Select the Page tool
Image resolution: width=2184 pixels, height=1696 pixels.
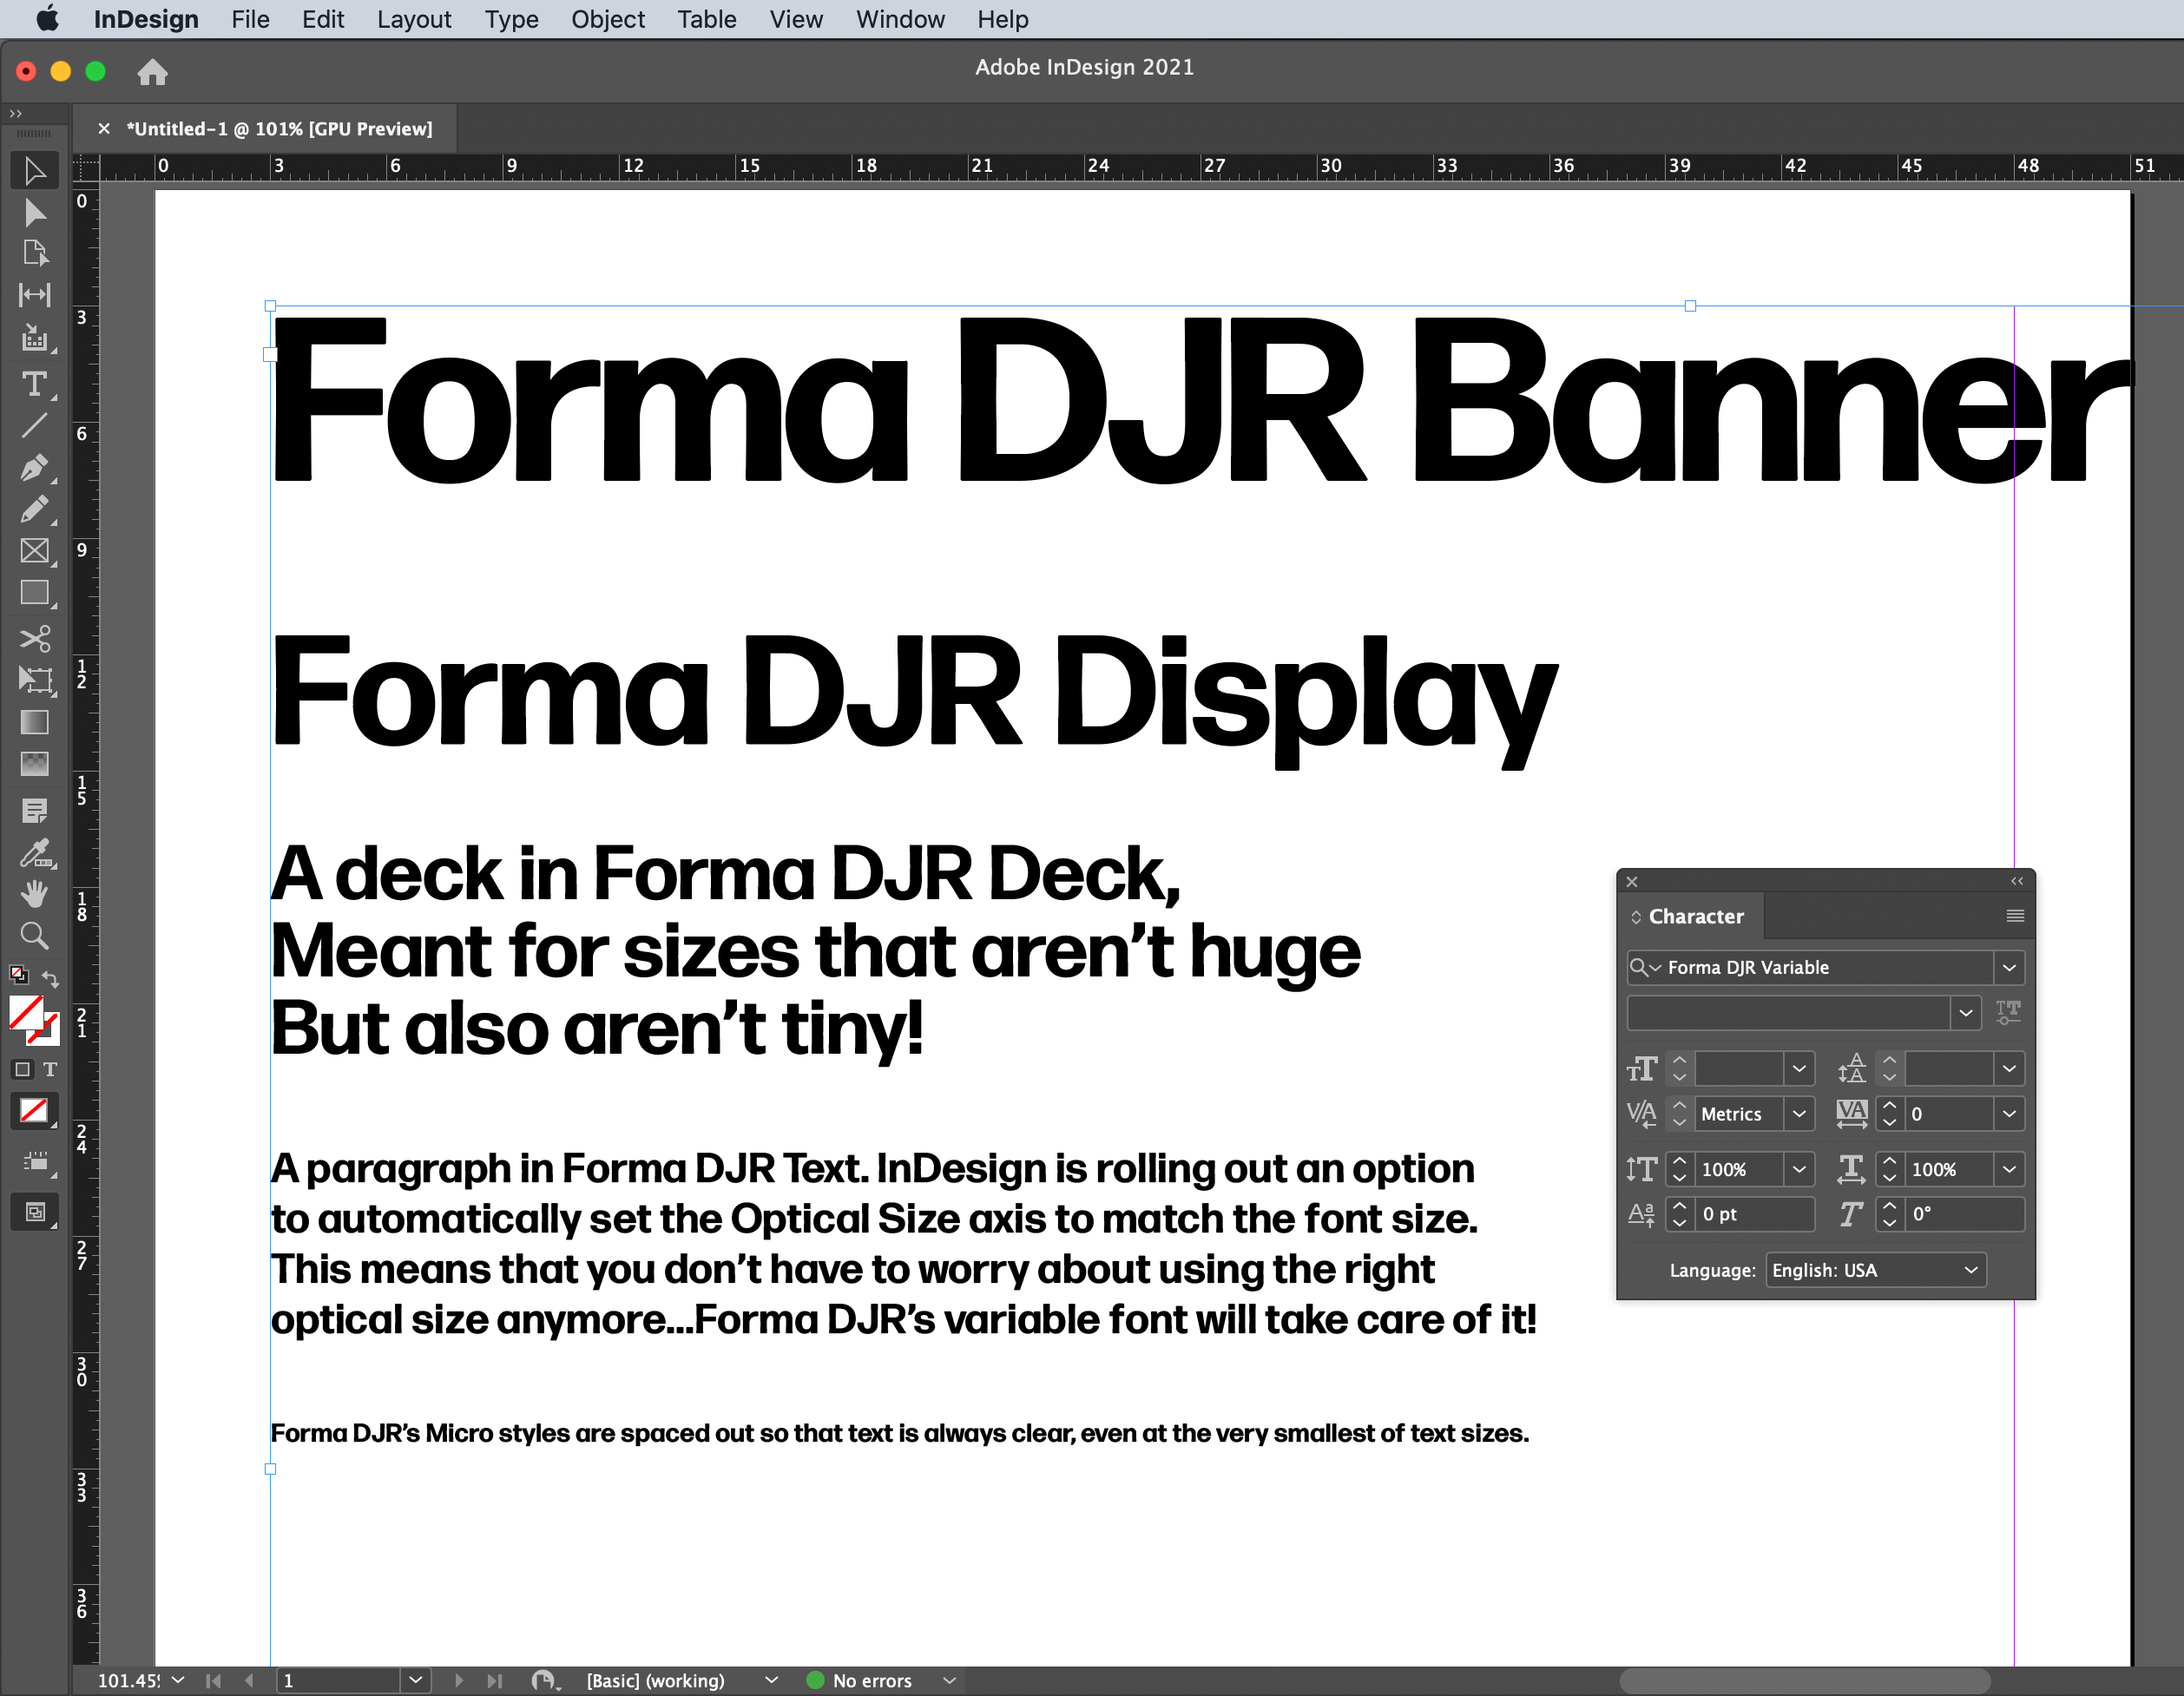click(35, 254)
